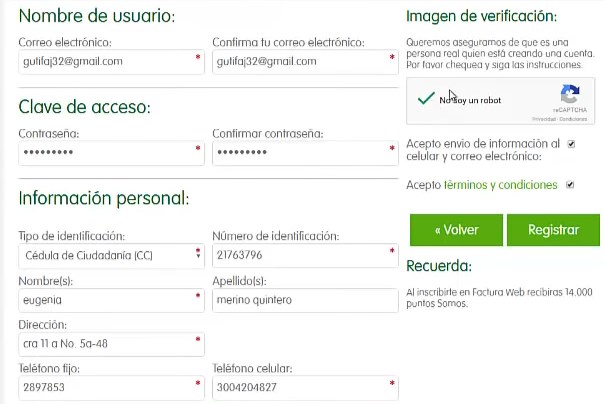Click the Dirección address field

[111, 344]
